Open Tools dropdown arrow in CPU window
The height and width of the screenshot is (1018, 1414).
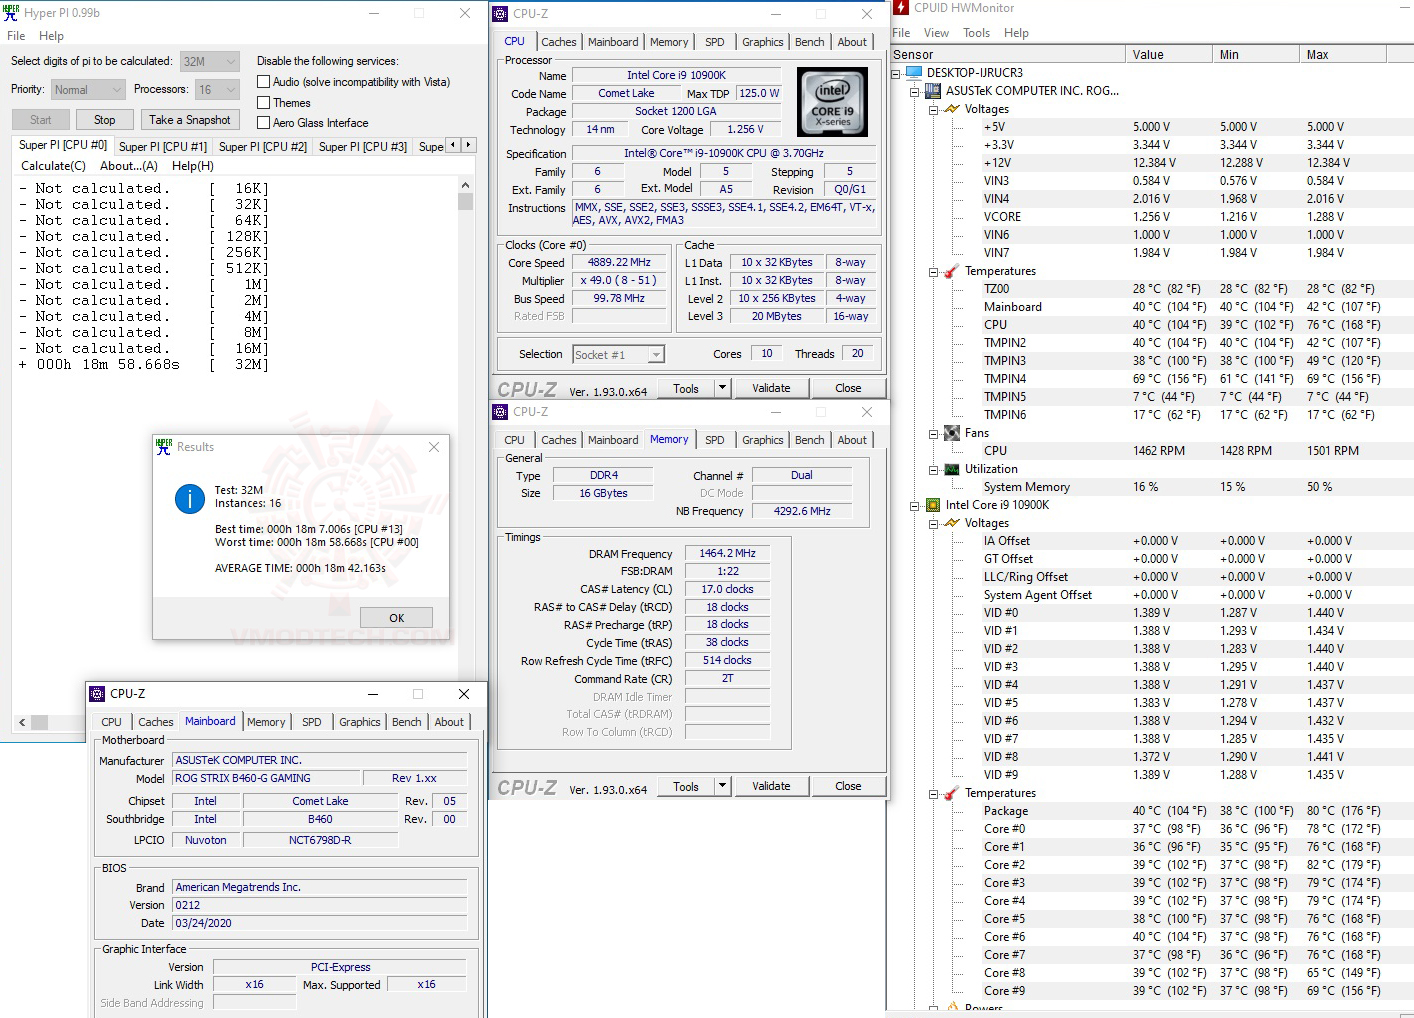[722, 388]
